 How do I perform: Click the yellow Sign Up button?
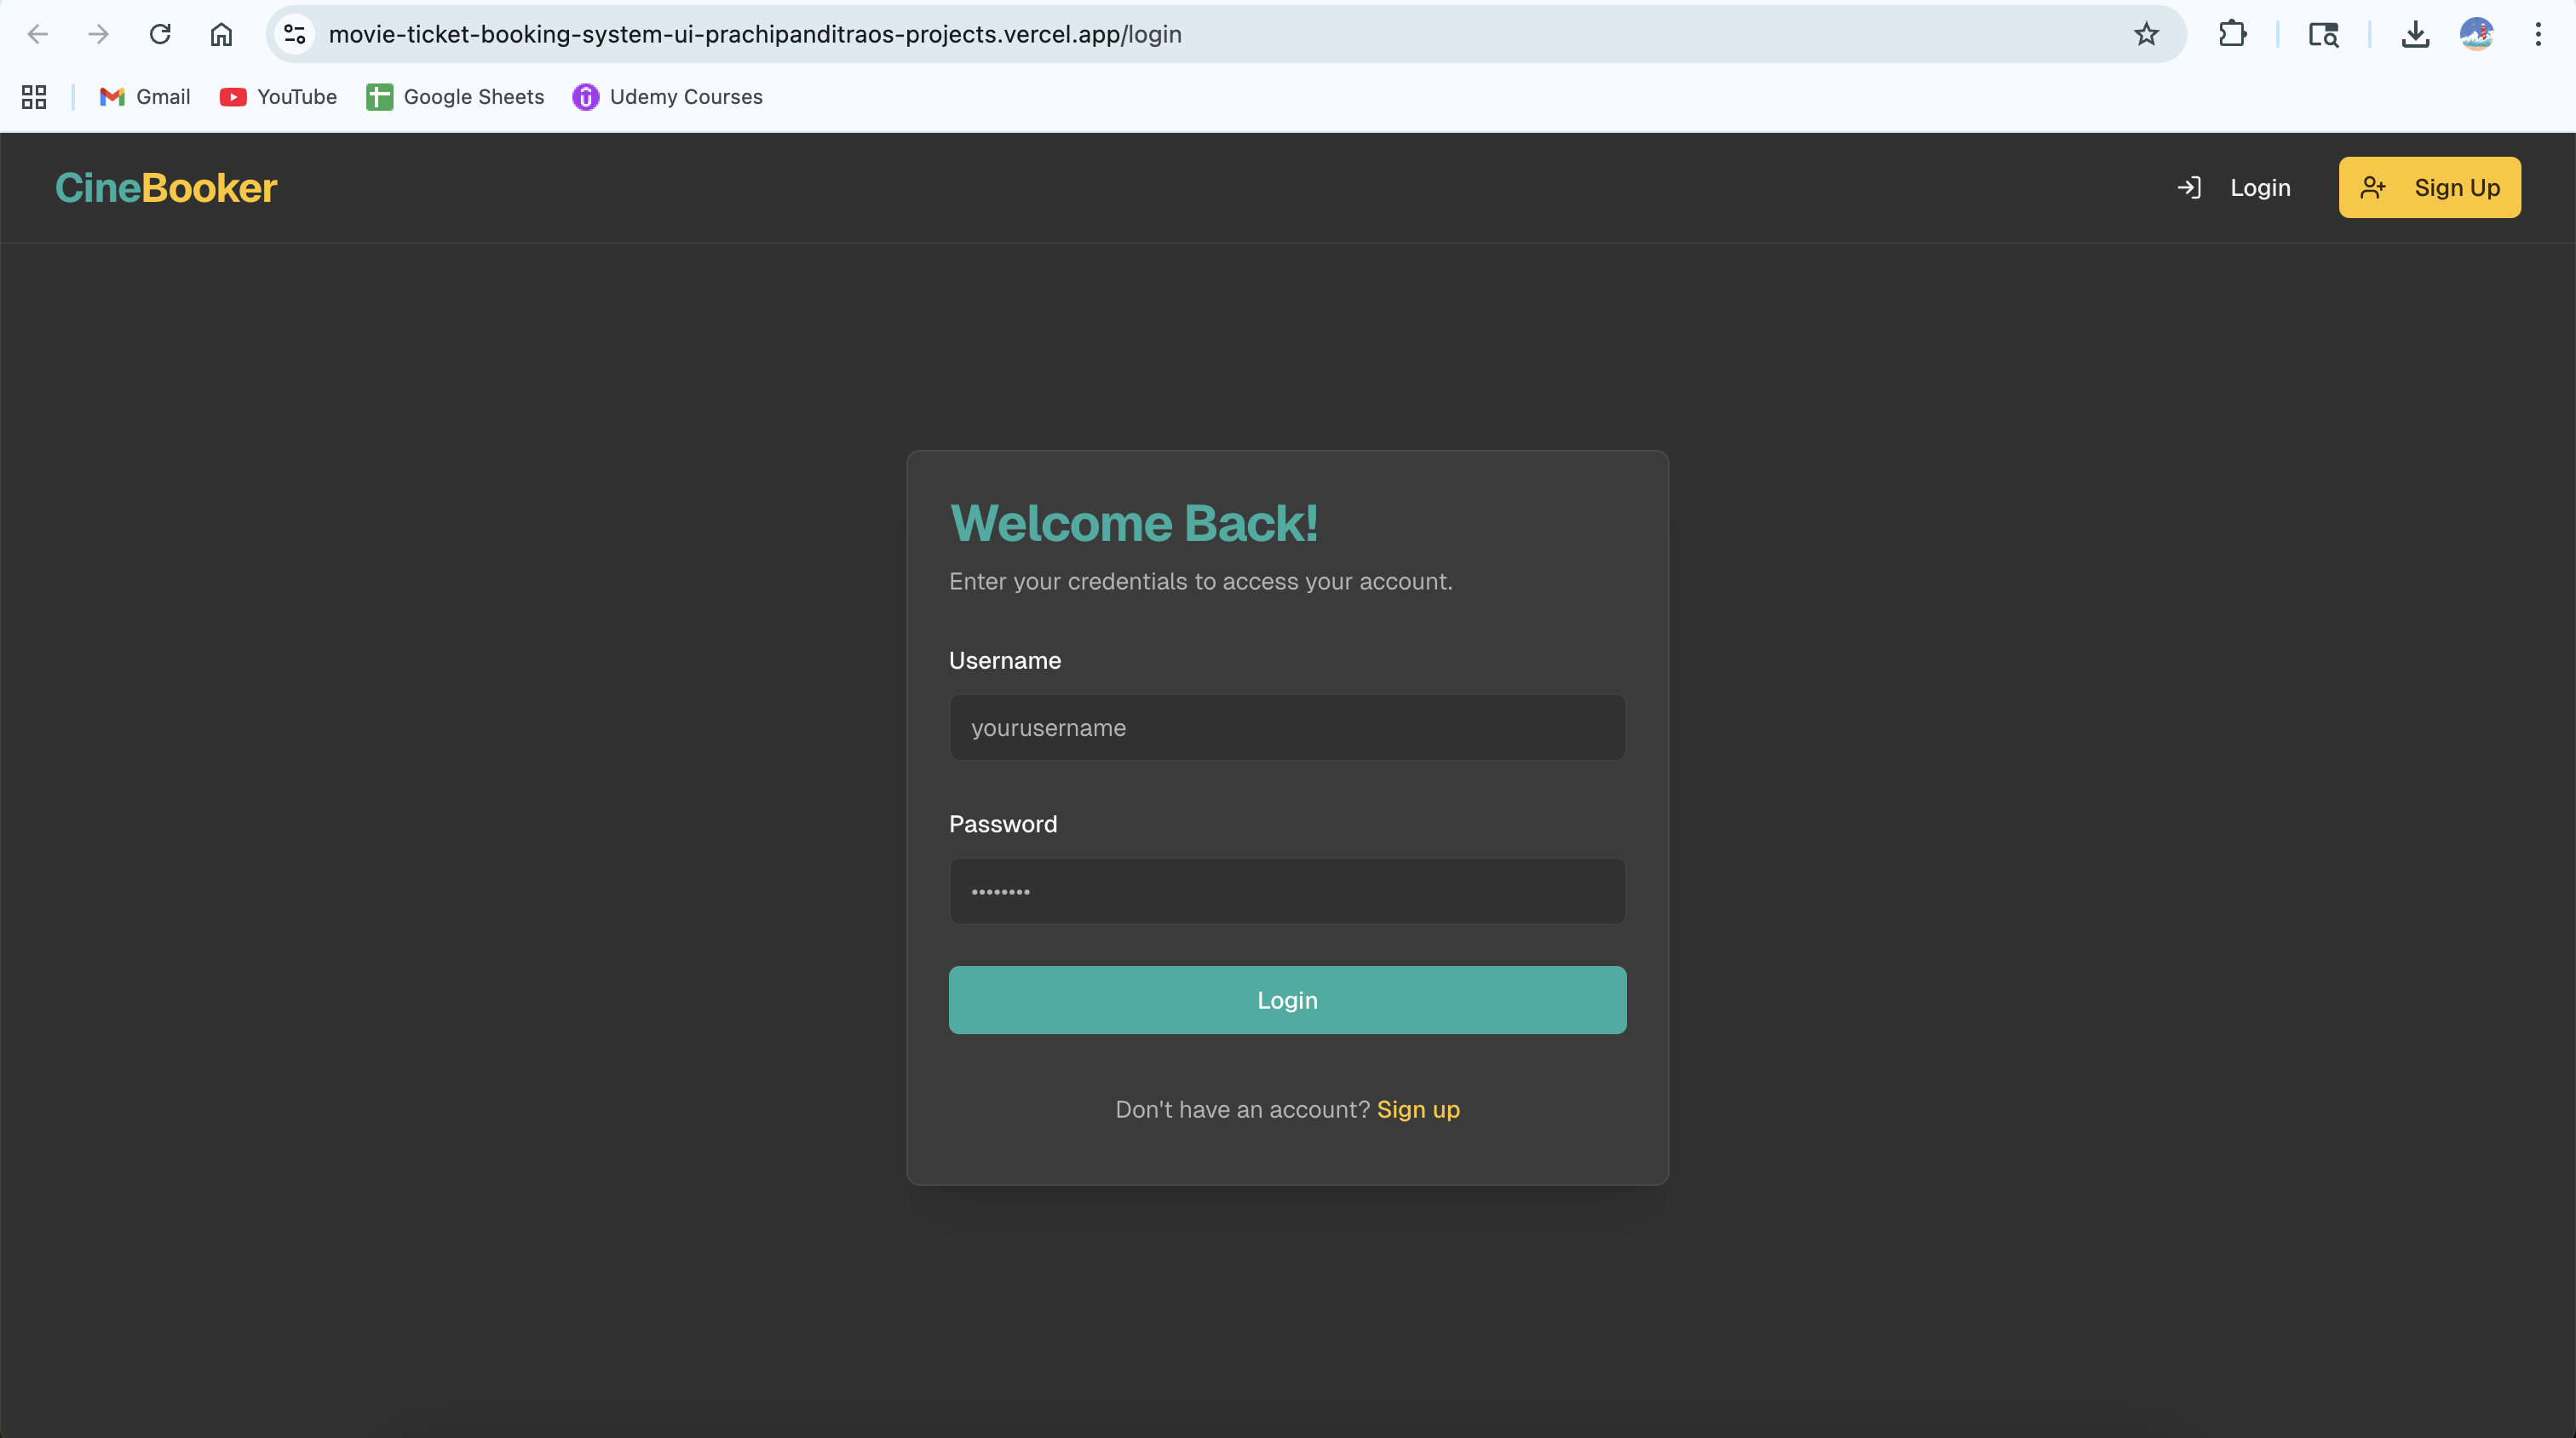pos(2429,187)
